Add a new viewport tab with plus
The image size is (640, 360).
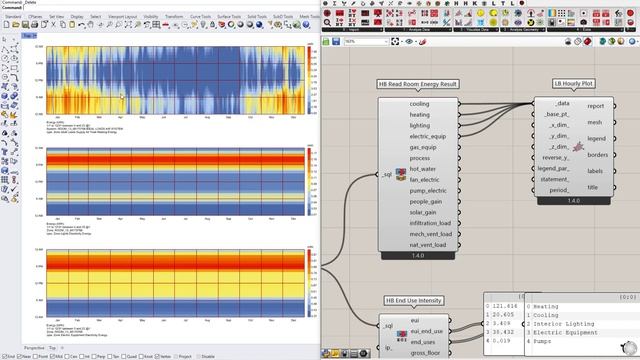[x=62, y=348]
